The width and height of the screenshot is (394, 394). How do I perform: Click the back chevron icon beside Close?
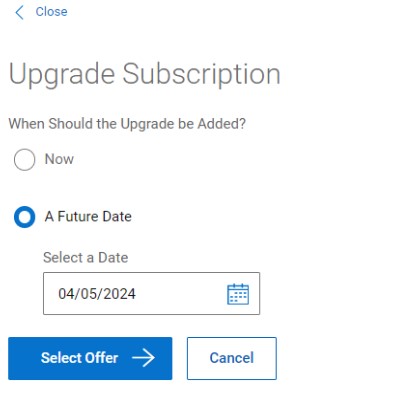click(20, 12)
